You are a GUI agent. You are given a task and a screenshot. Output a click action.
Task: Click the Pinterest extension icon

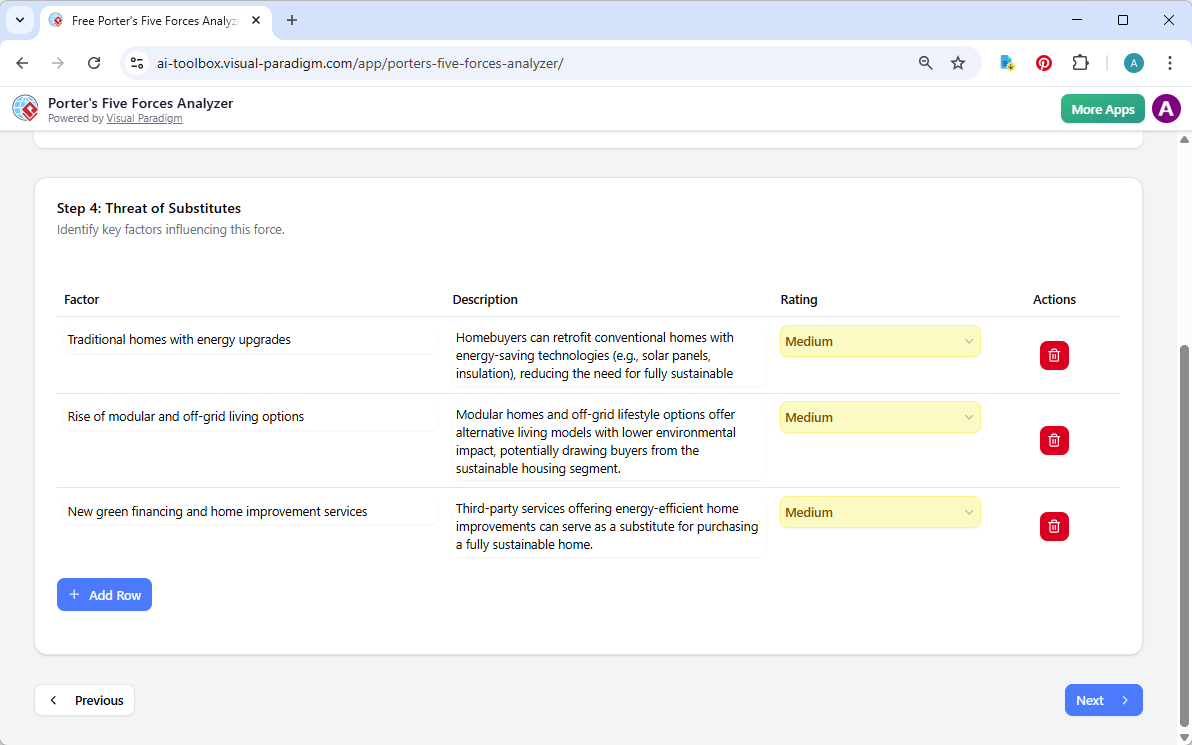point(1043,62)
